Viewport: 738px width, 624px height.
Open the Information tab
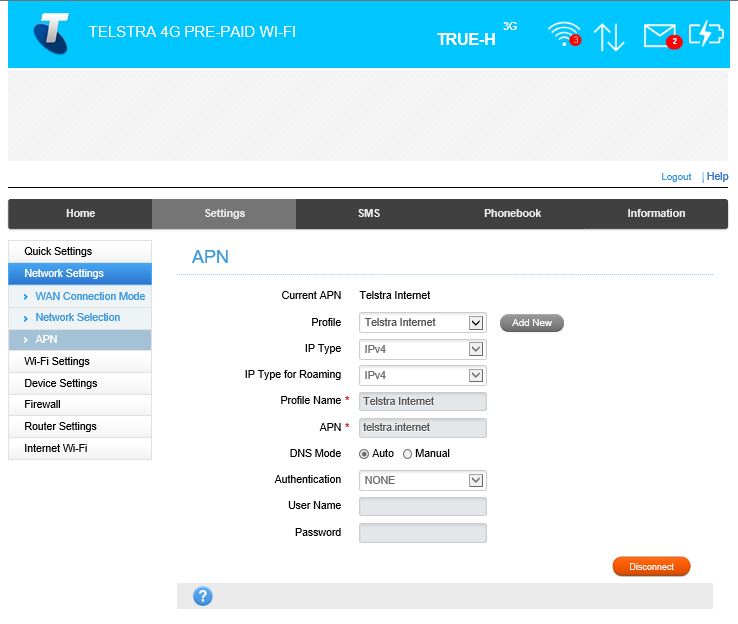656,214
